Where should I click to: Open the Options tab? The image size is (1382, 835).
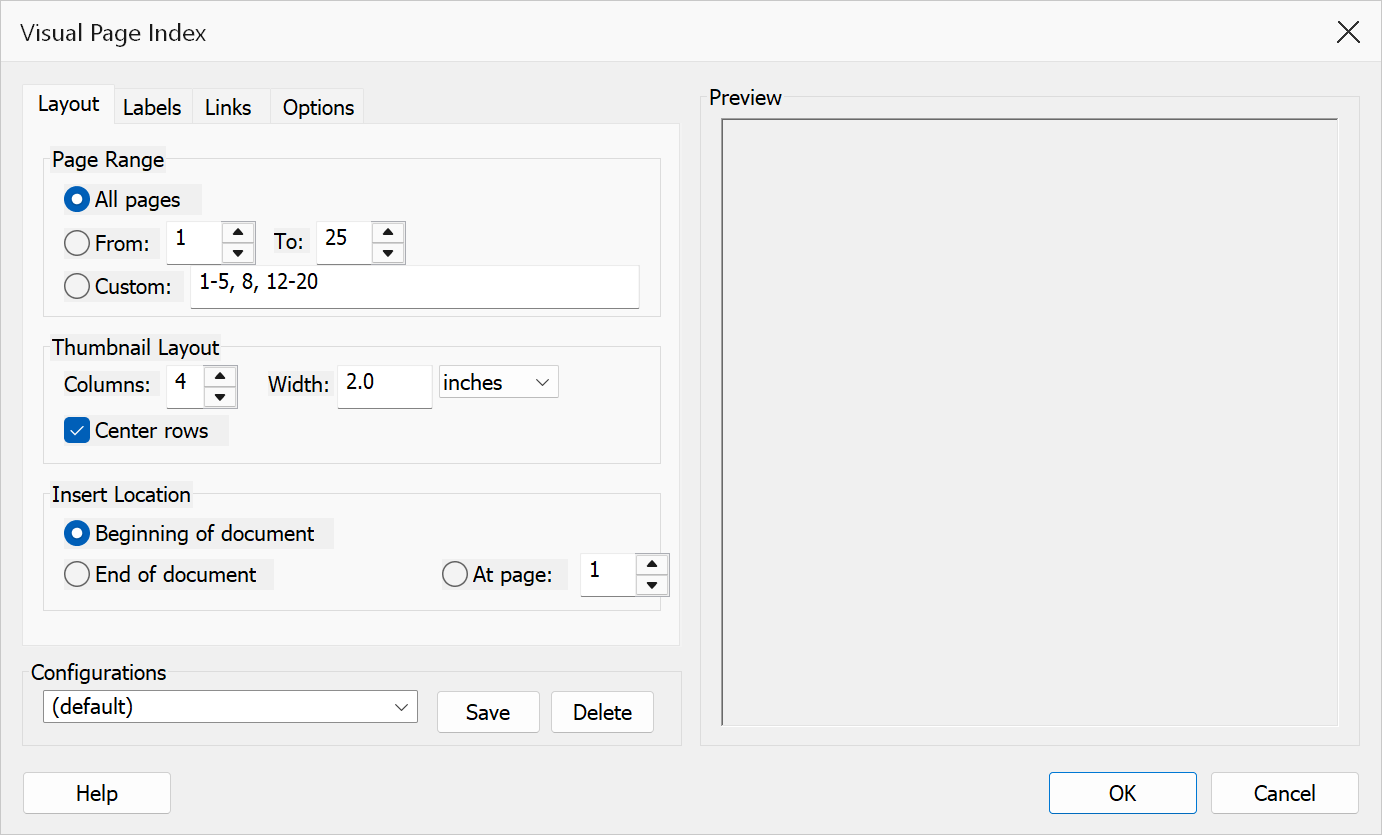pos(318,107)
